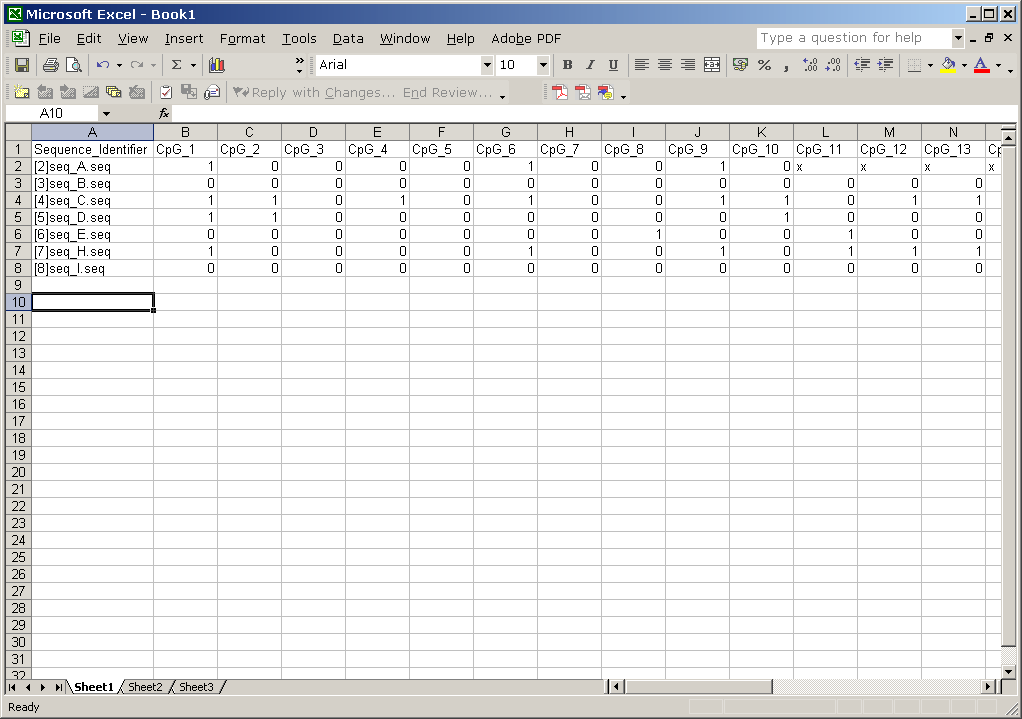Apply the red font color
1022x719 pixels.
pyautogui.click(x=981, y=65)
